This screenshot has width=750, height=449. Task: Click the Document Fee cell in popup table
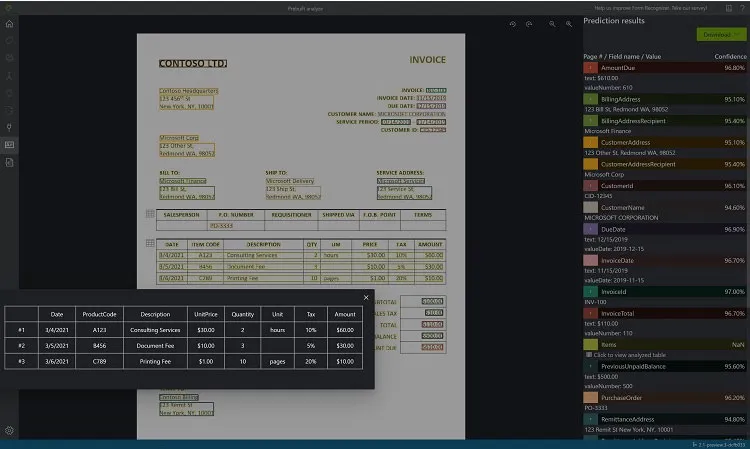(155, 346)
